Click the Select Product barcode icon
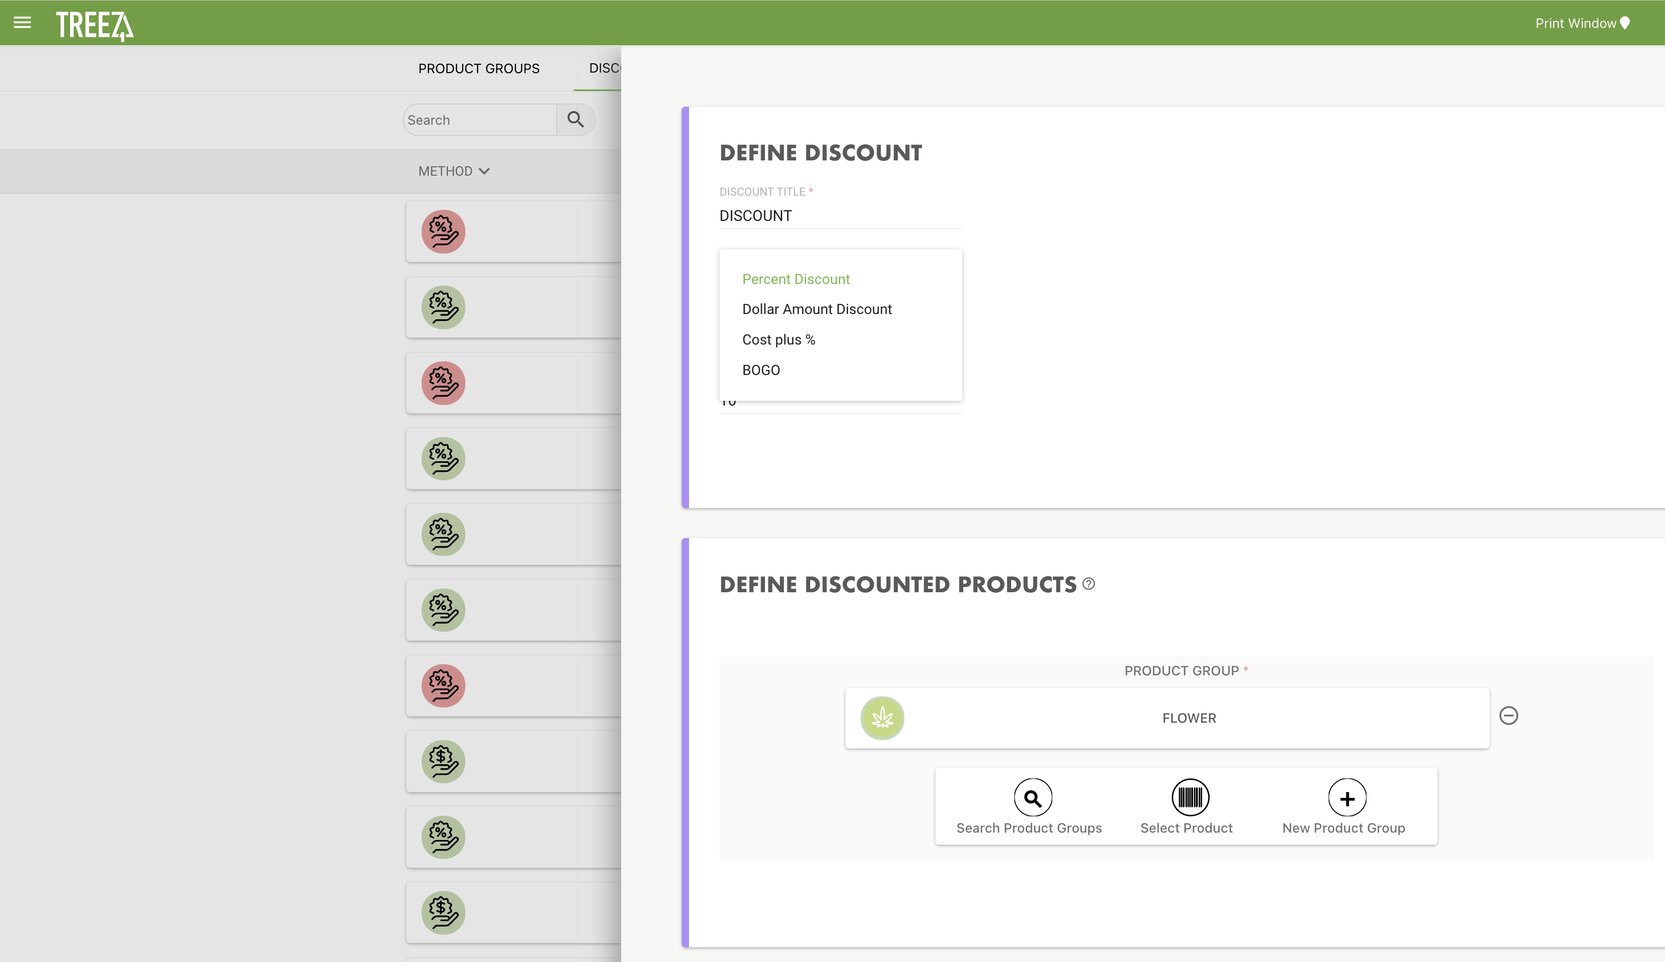This screenshot has height=962, width=1665. [1190, 797]
